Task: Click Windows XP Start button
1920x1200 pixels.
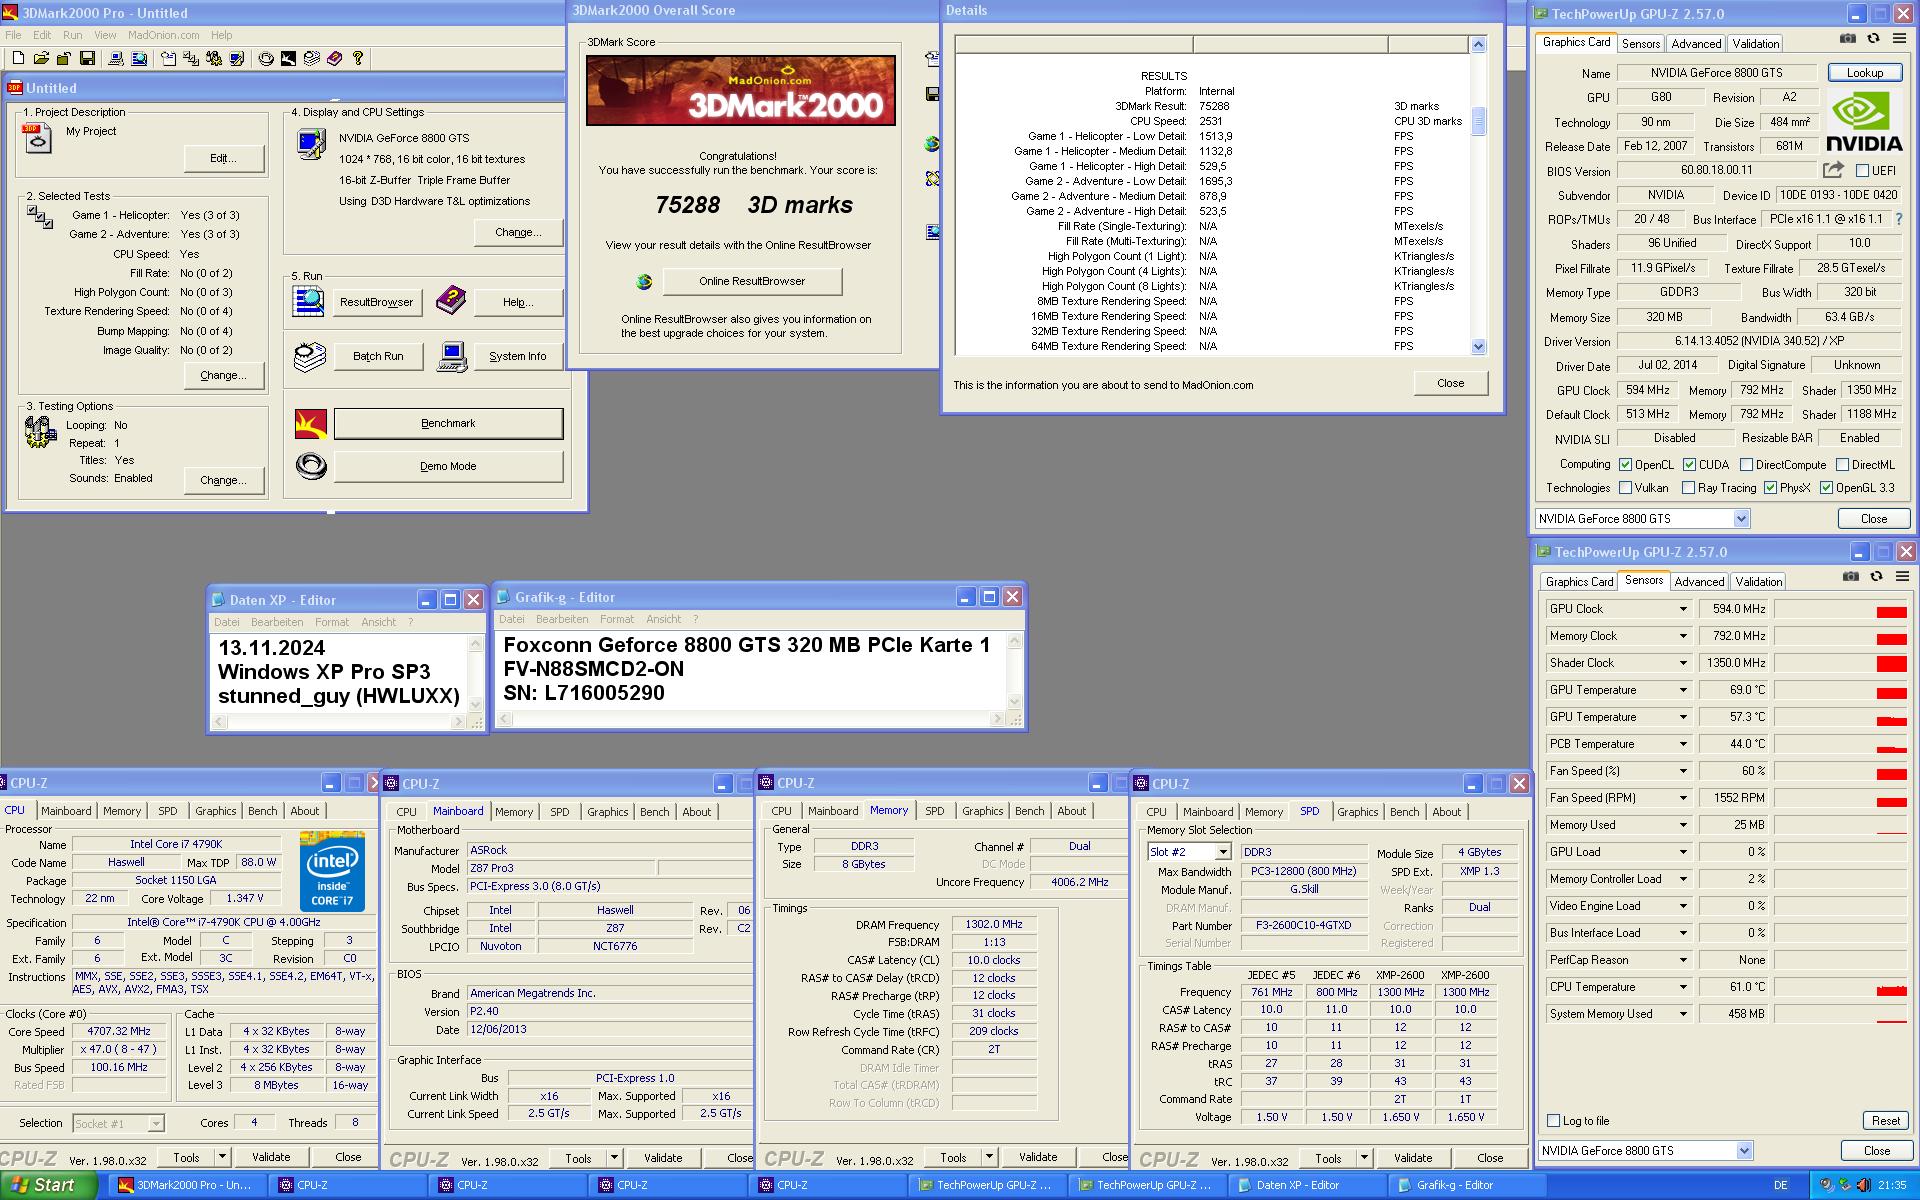Action: 48,1185
